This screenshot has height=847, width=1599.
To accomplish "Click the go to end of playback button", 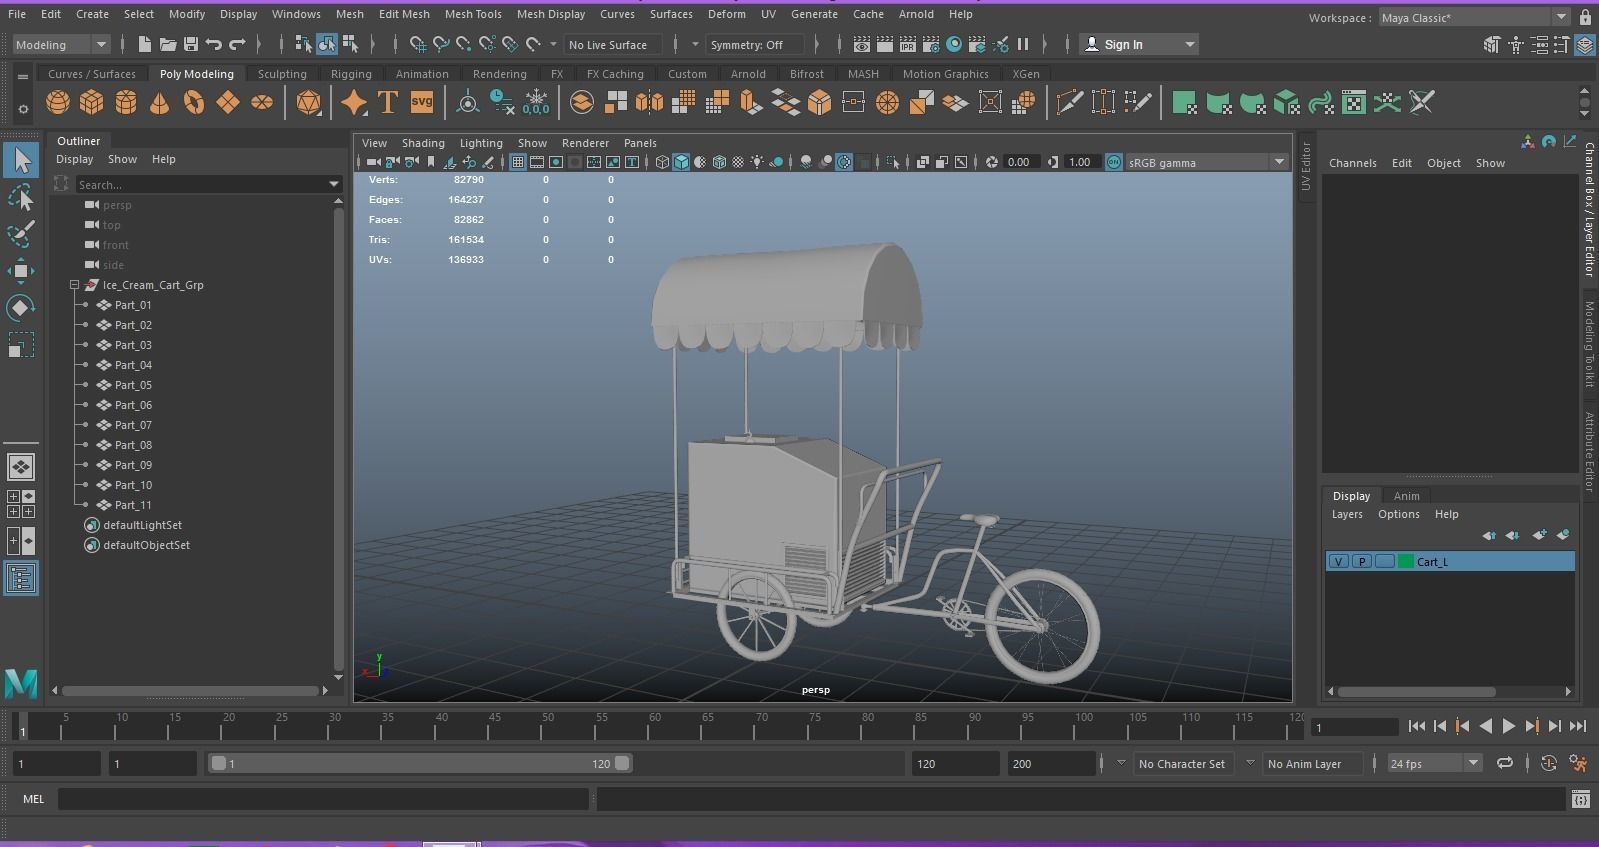I will point(1578,727).
